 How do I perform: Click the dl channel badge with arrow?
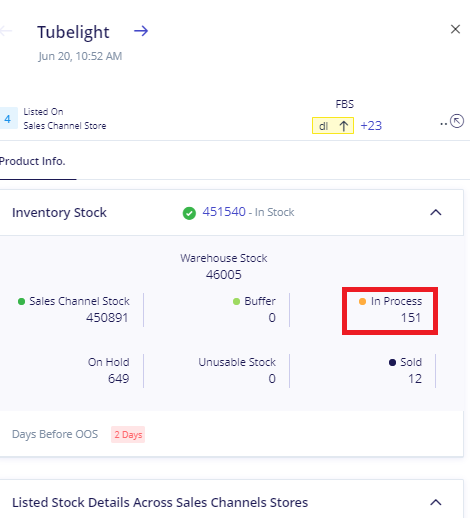pyautogui.click(x=333, y=125)
